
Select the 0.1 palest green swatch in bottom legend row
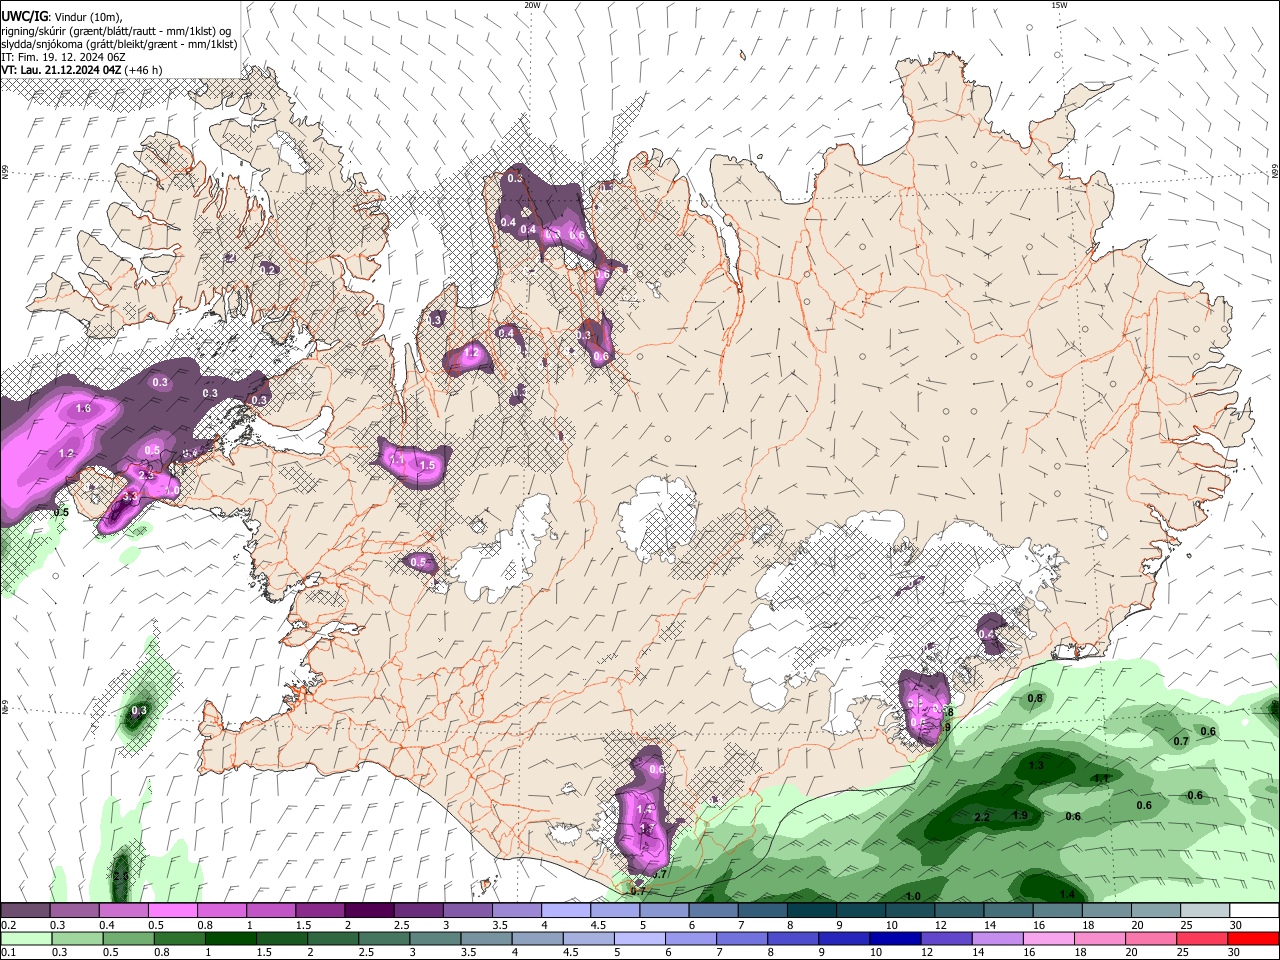26,939
